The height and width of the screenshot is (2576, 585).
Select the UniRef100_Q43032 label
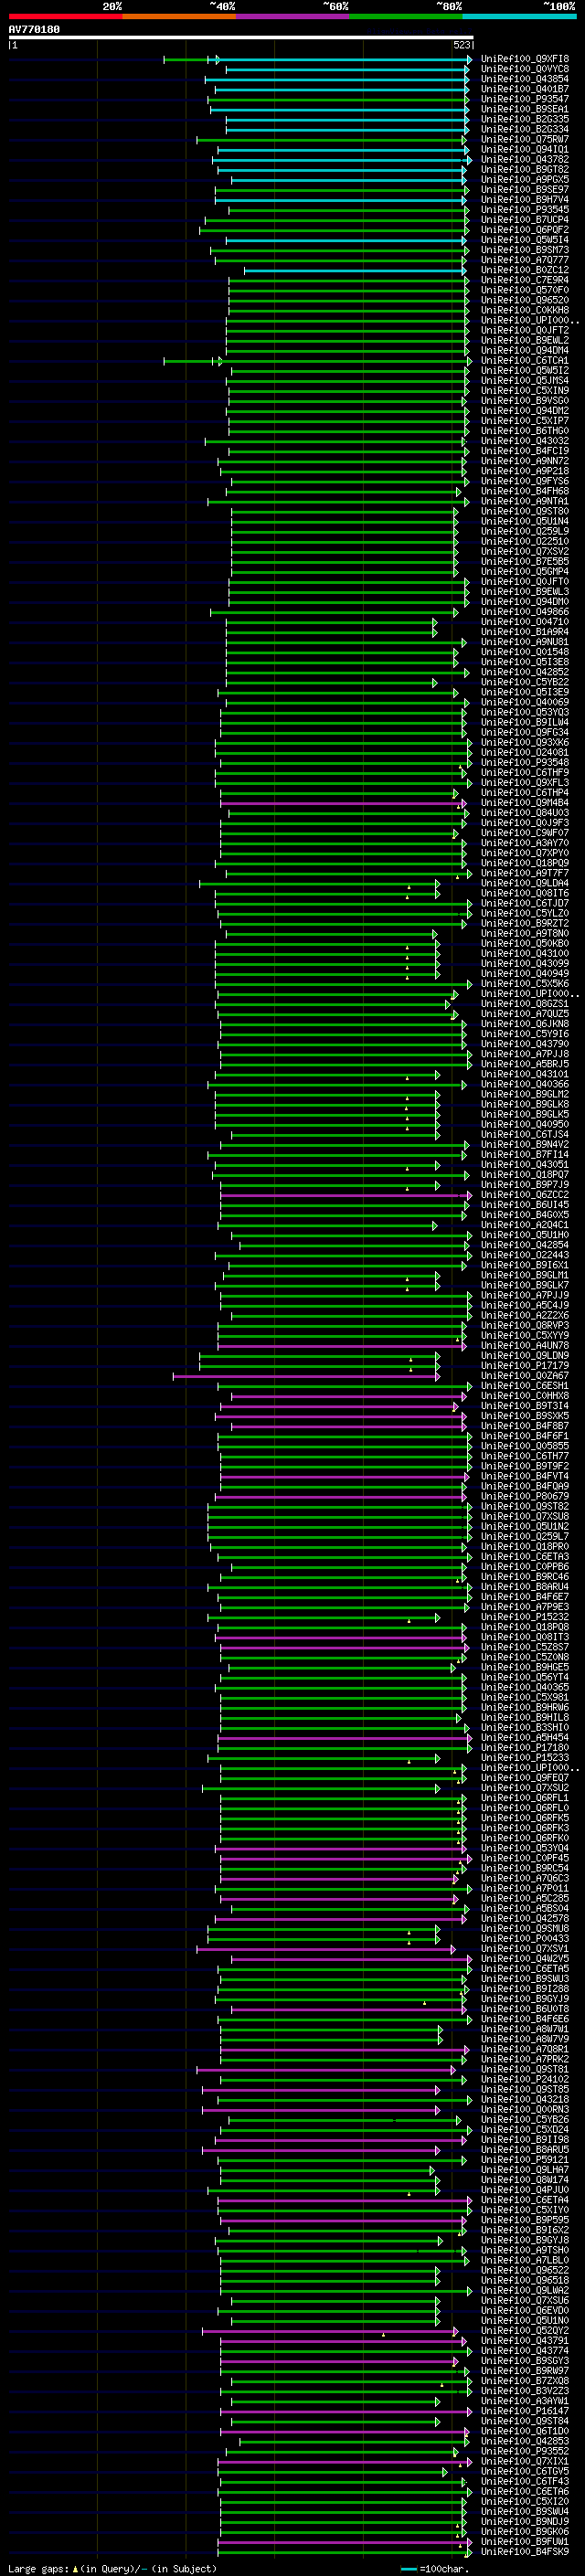point(524,441)
